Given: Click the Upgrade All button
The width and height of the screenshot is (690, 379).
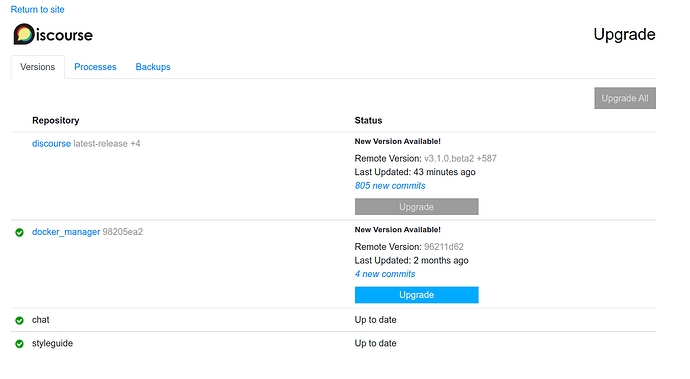Looking at the screenshot, I should coord(625,98).
